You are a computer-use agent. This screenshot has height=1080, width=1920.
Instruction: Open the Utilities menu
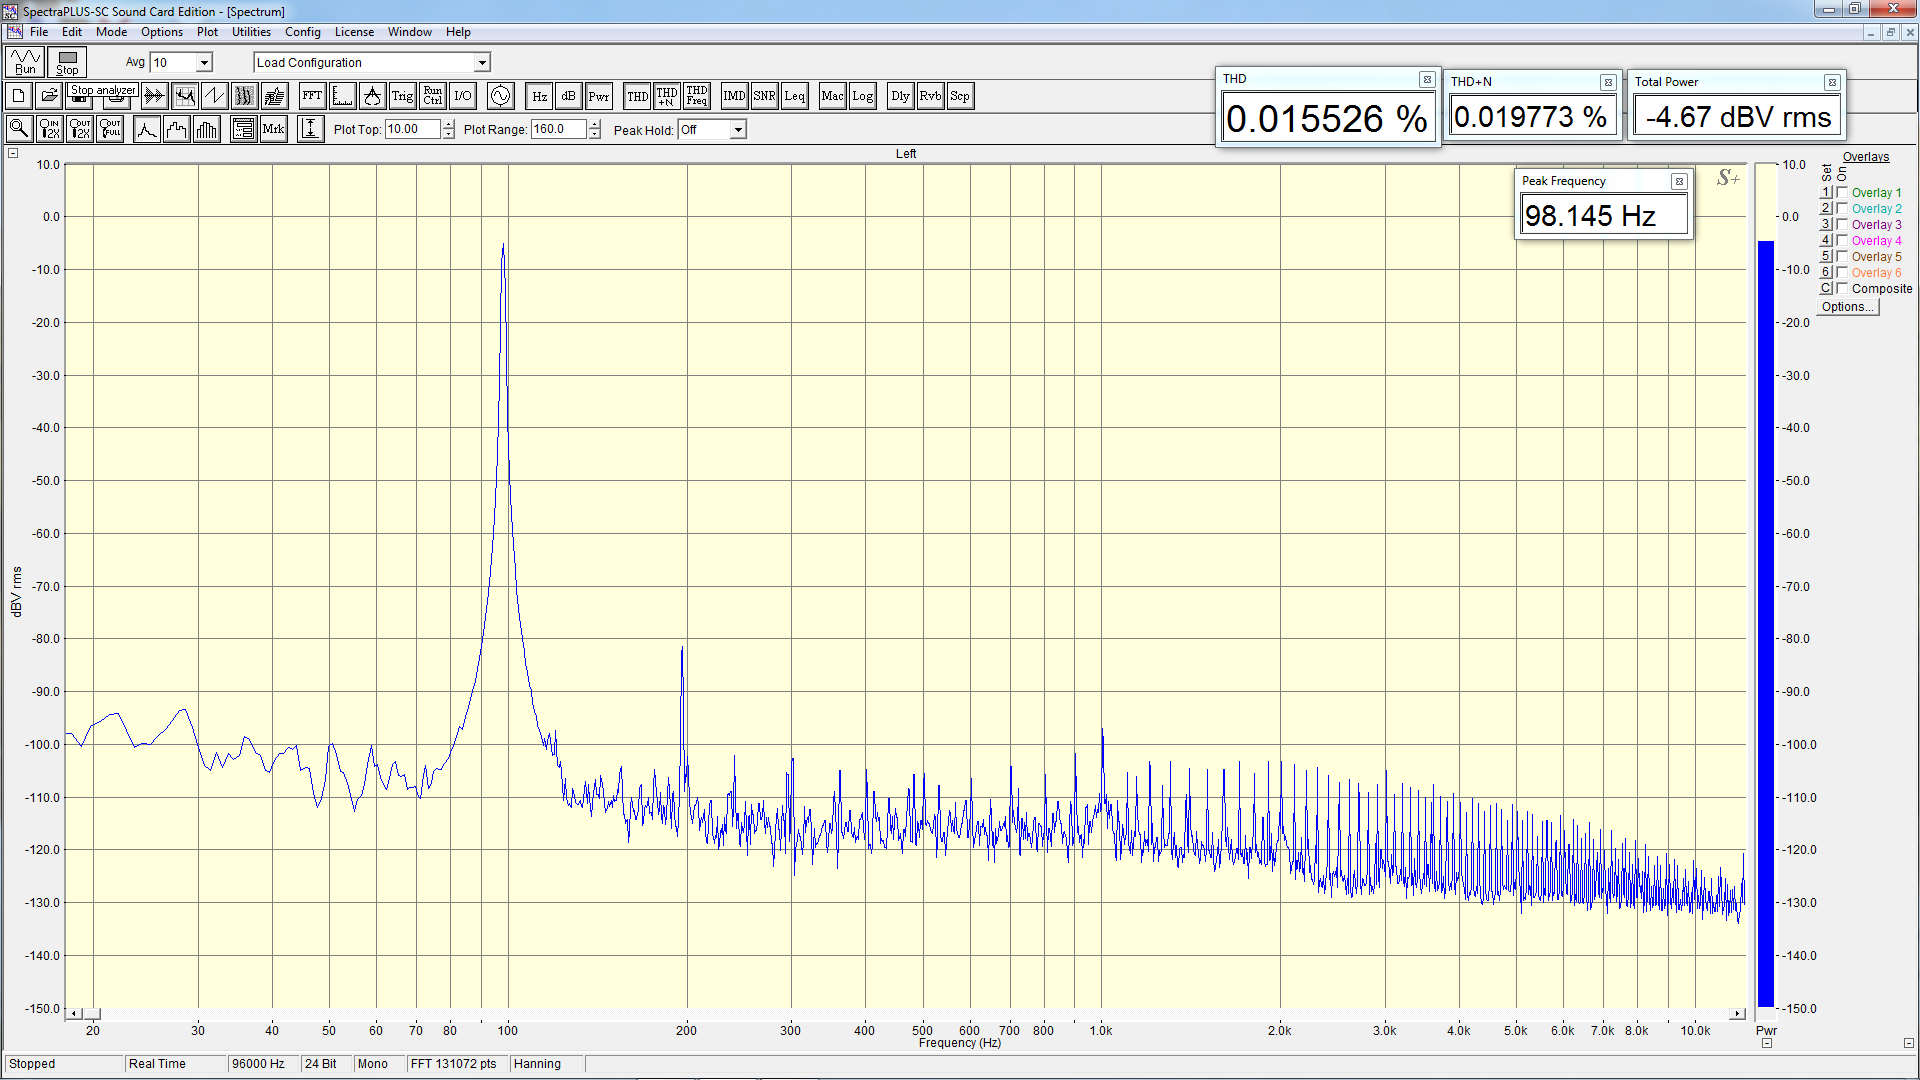click(251, 32)
